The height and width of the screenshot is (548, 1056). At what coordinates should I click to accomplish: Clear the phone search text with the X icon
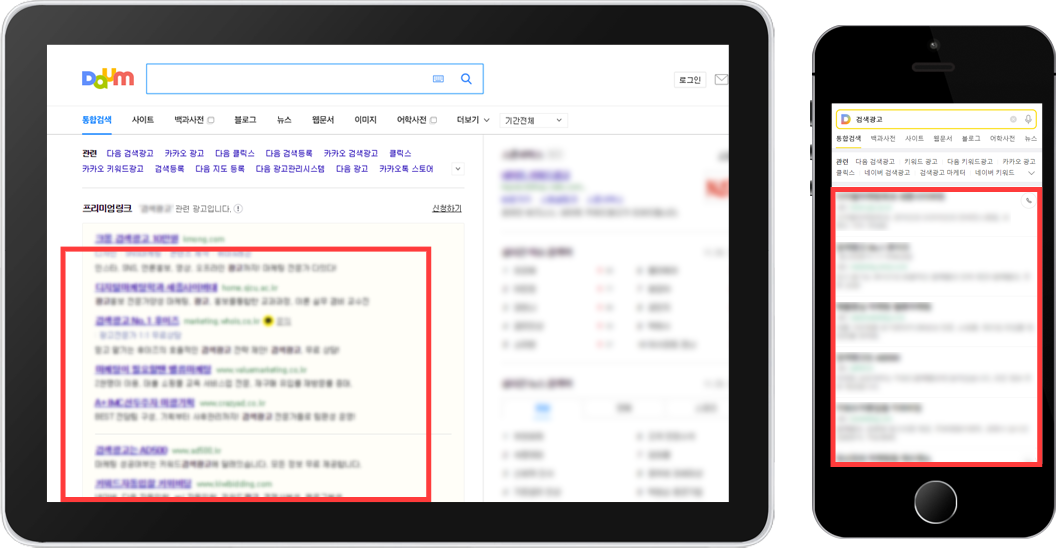1013,119
